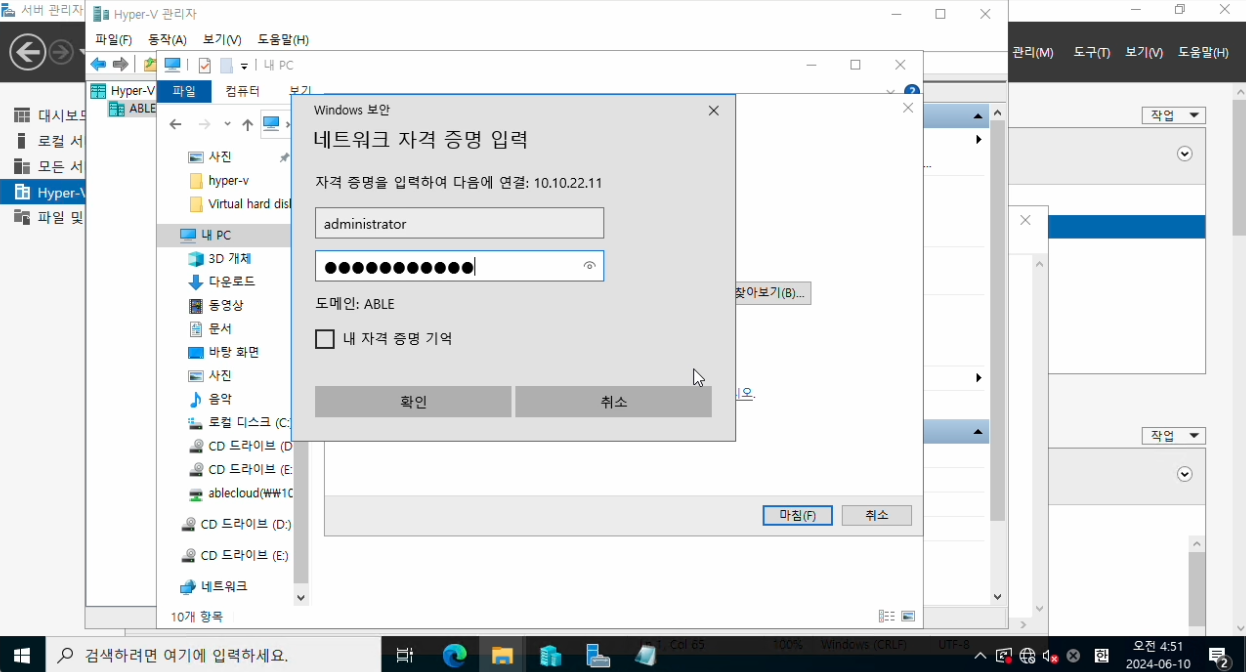
Task: Open upper 작업 dropdown in Server Manager
Action: (x=1174, y=116)
